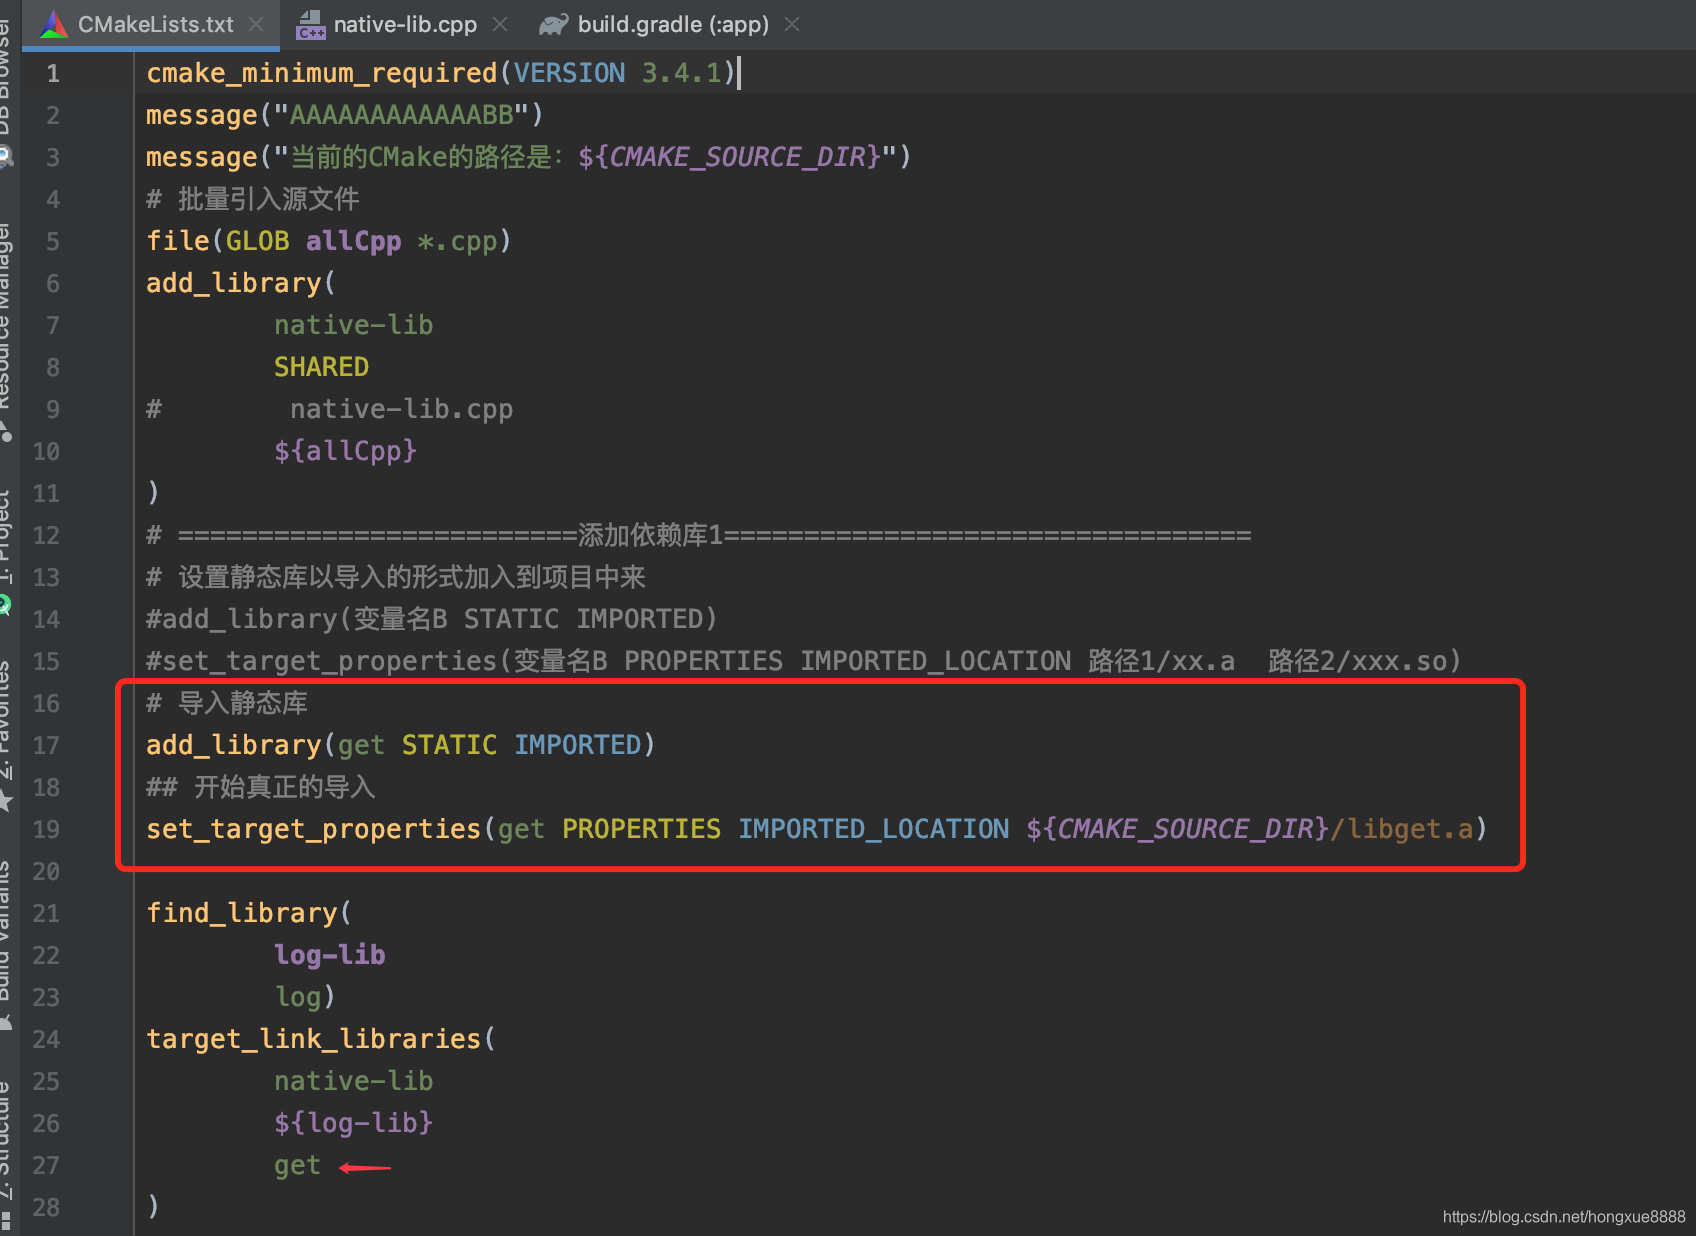The image size is (1696, 1236).
Task: Click *.cpp glob pattern on line 5
Action: pyautogui.click(x=457, y=241)
